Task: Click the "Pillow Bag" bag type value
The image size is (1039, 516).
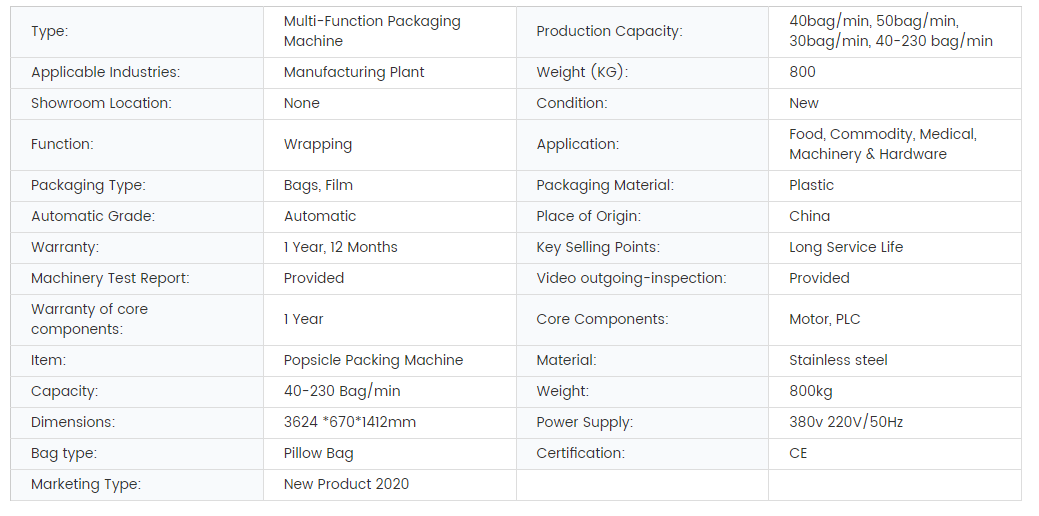Action: click(x=318, y=453)
